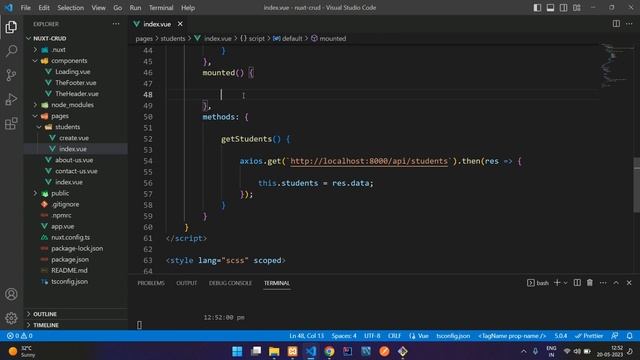Open the Terminal menu
The height and width of the screenshot is (360, 640).
click(161, 8)
